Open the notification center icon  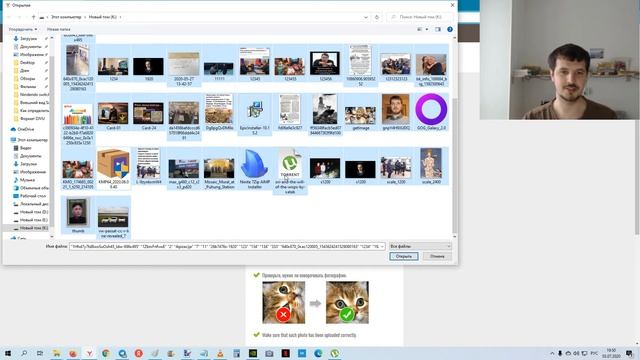(x=629, y=353)
